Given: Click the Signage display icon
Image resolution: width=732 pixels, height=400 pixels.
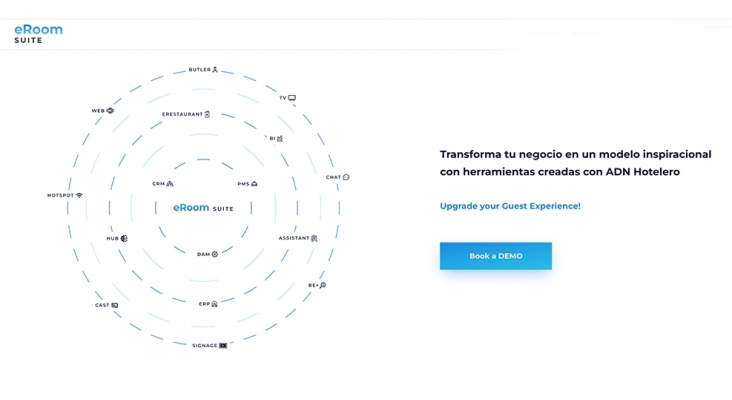Looking at the screenshot, I should coord(223,345).
